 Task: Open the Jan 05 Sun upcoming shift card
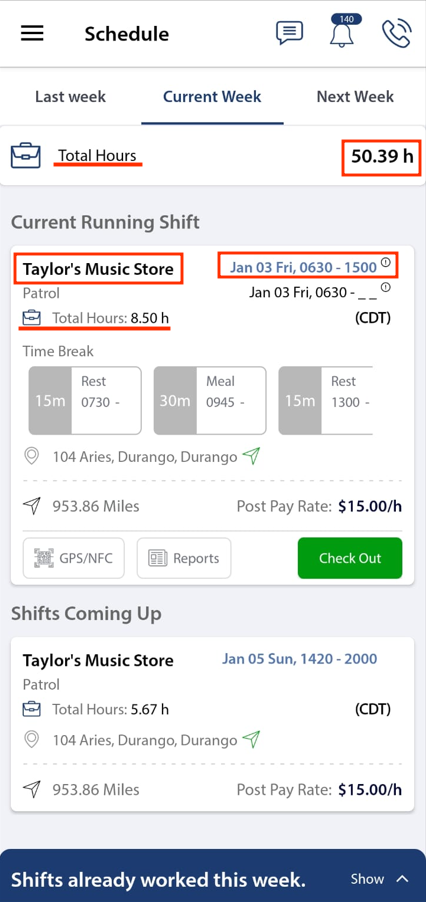[x=212, y=725]
